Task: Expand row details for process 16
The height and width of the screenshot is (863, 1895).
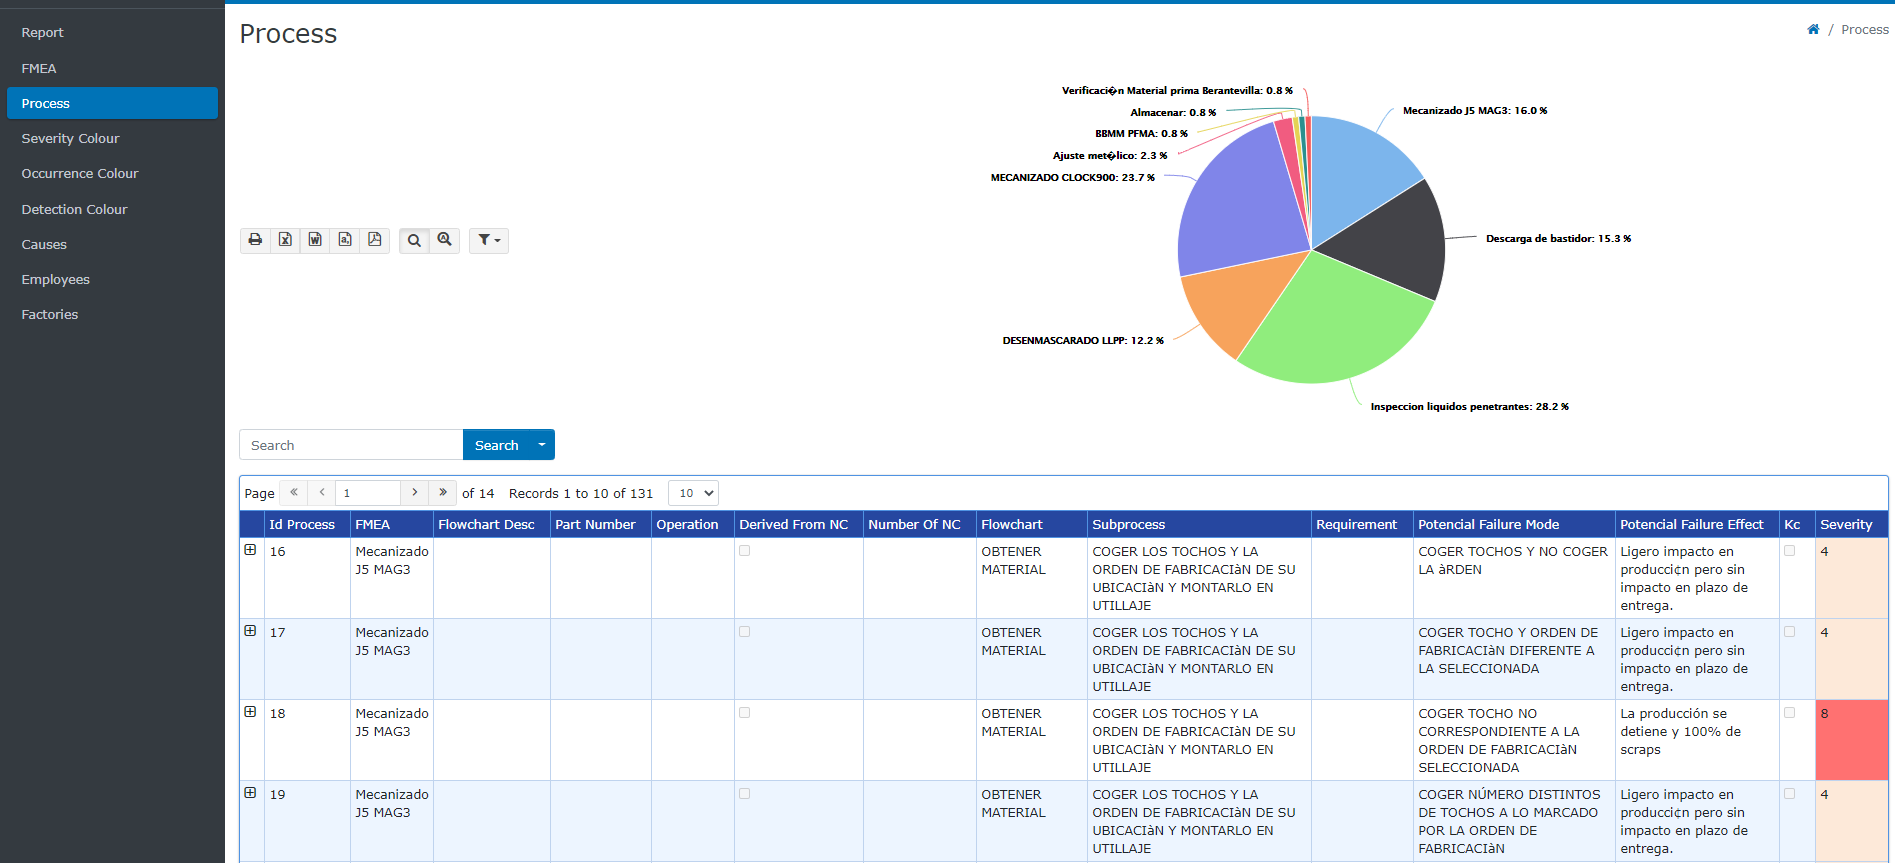Action: pyautogui.click(x=250, y=550)
